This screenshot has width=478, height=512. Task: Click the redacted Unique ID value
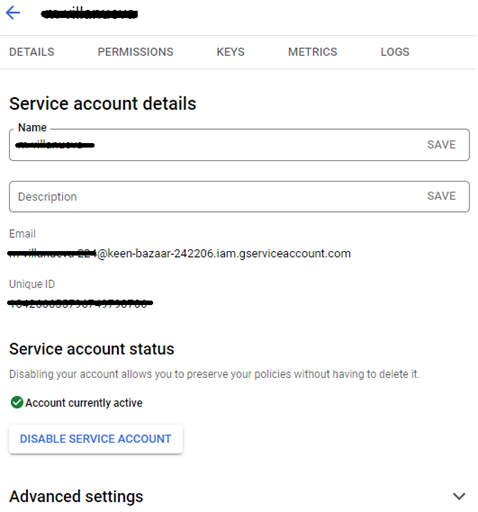[x=80, y=303]
